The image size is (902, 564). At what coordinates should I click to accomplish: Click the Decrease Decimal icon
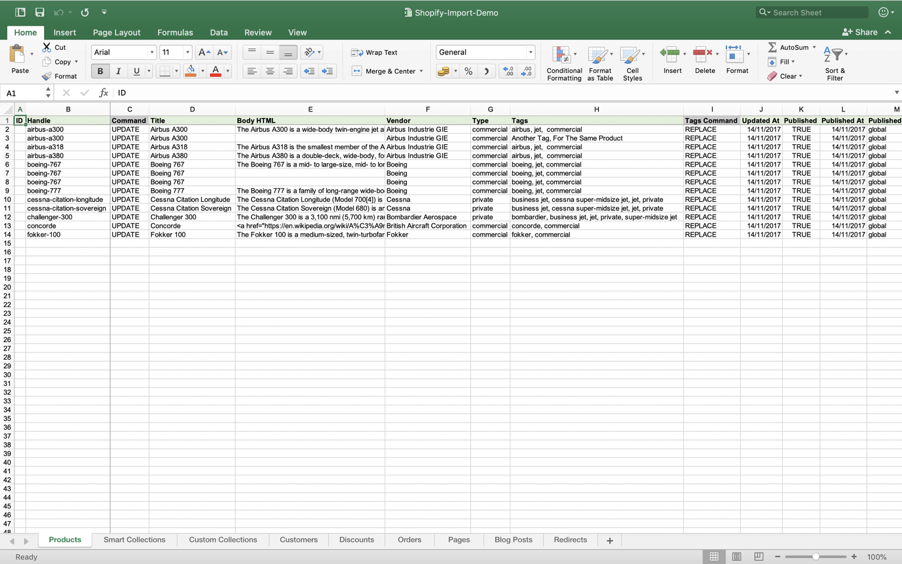click(526, 71)
